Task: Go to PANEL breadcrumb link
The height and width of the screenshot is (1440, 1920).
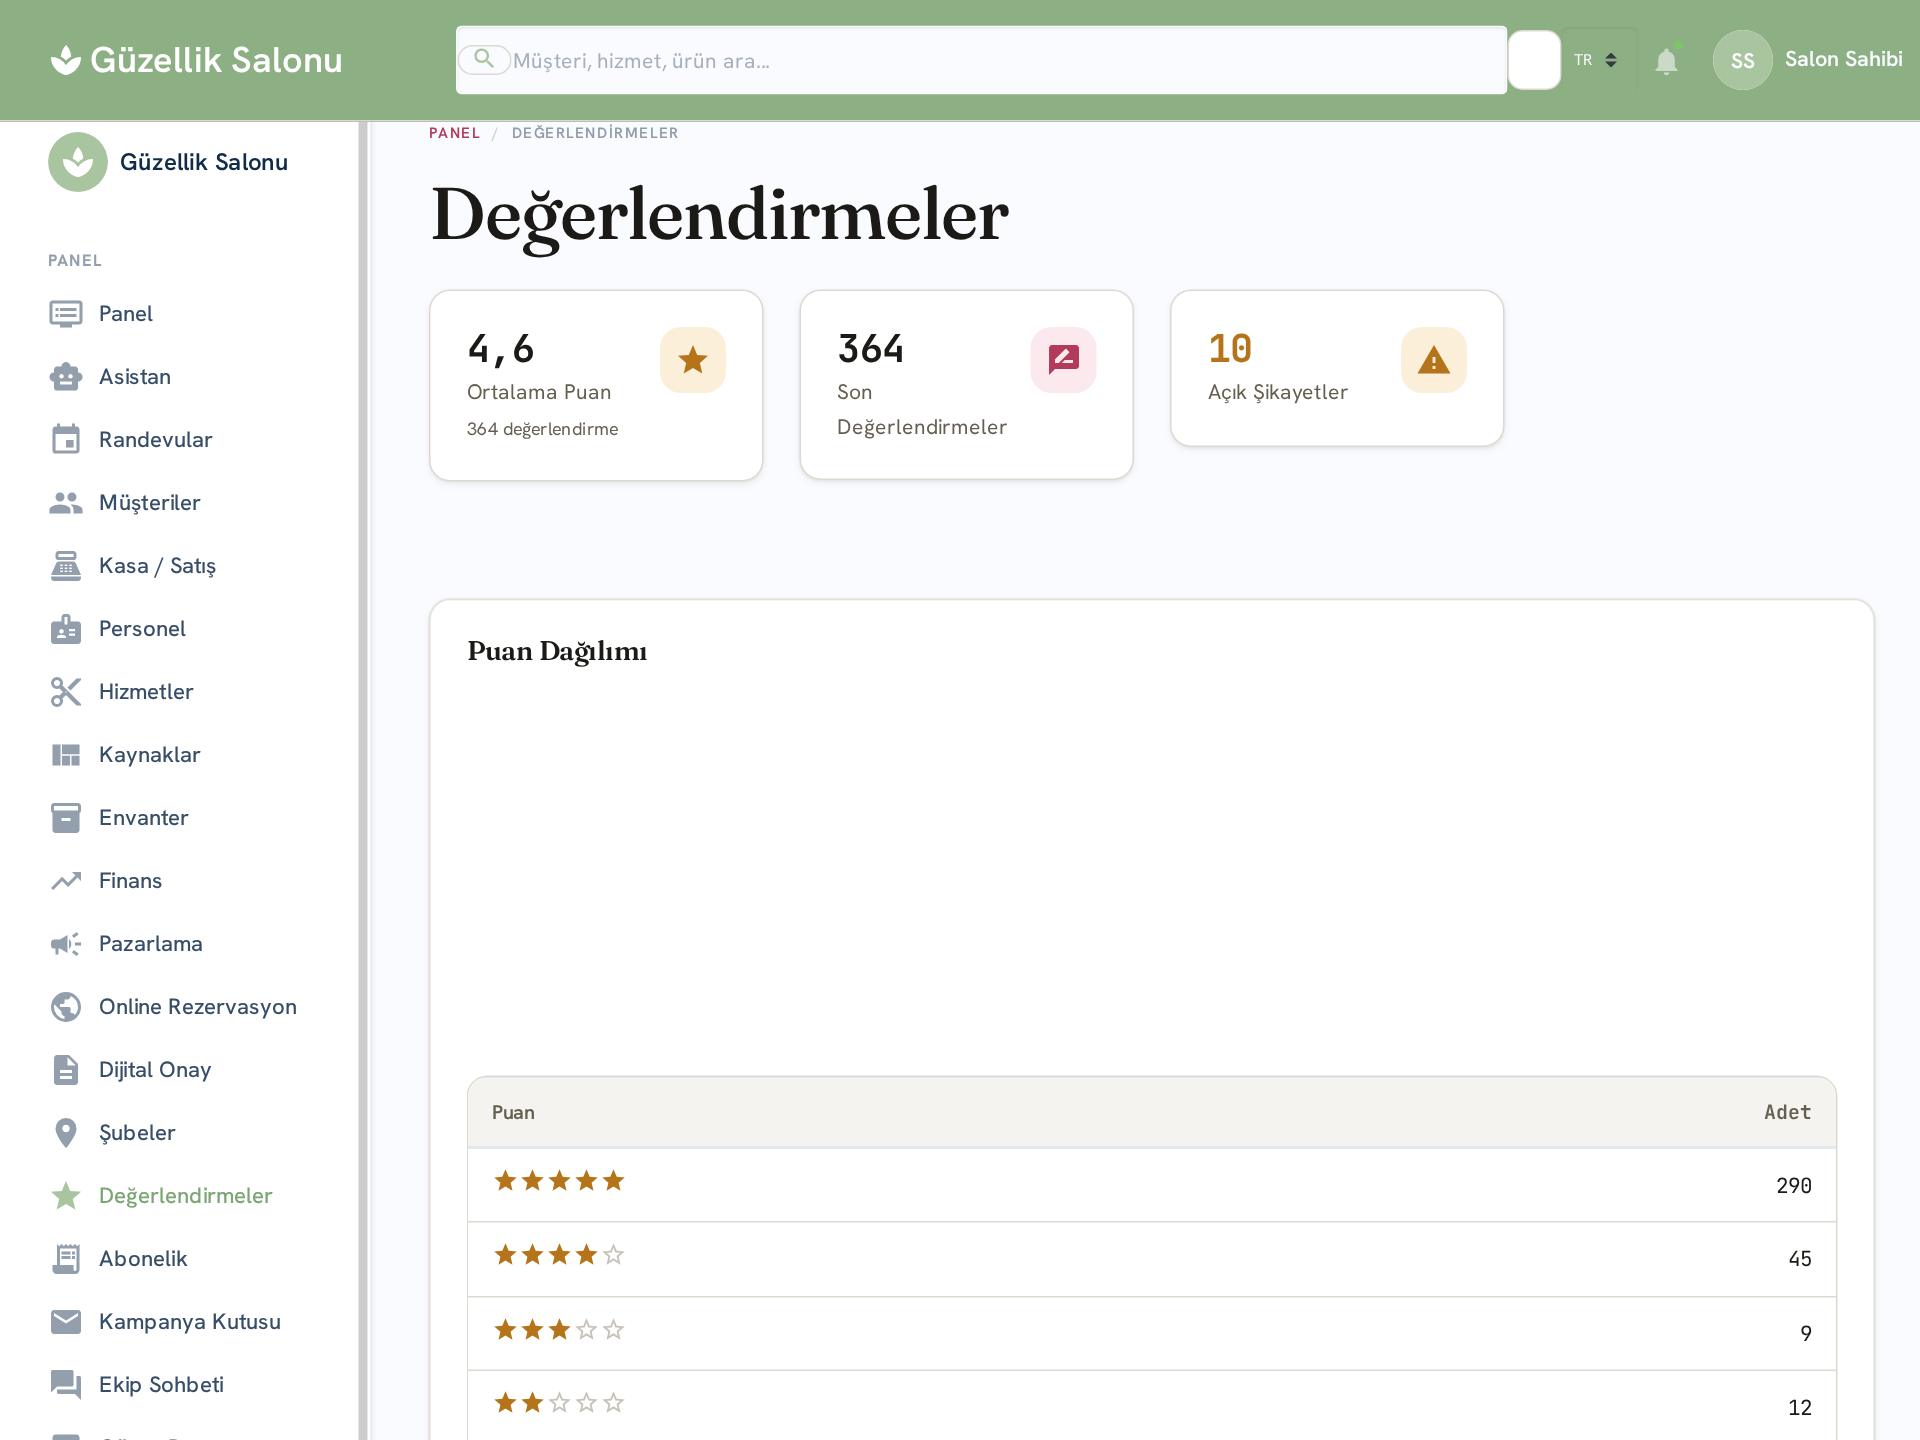Action: [455, 133]
